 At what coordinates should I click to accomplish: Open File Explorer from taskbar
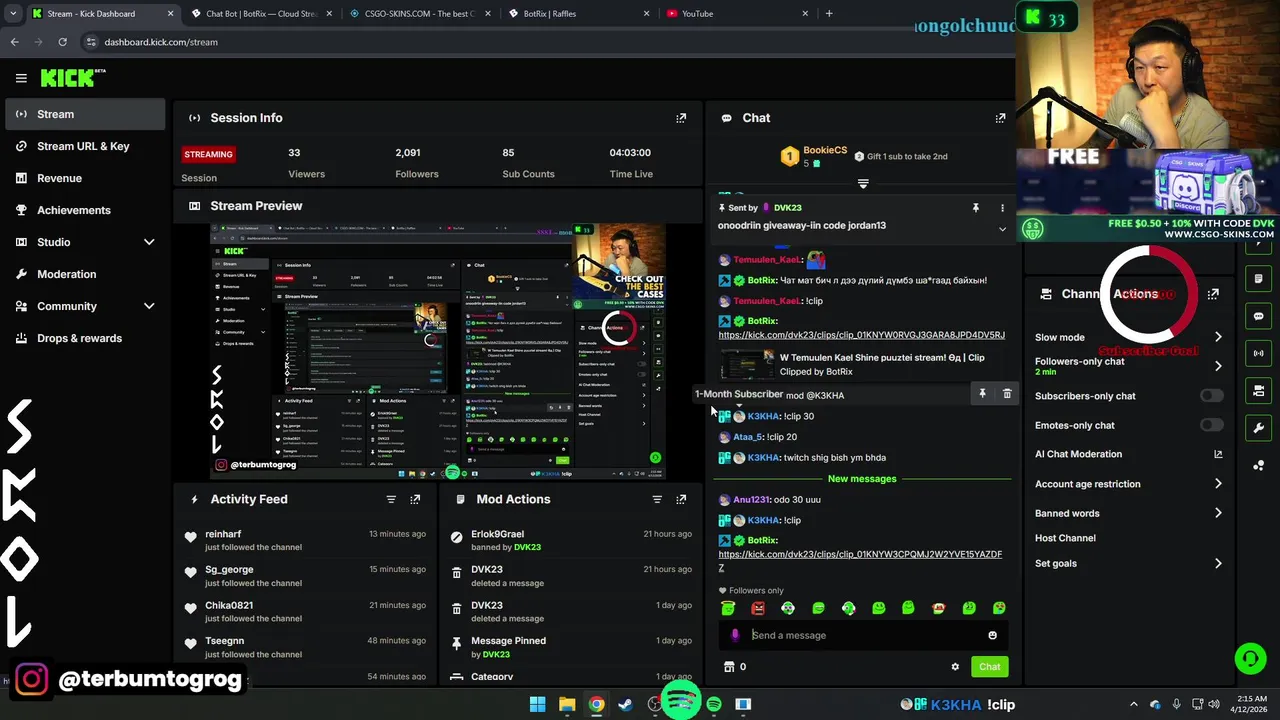567,705
